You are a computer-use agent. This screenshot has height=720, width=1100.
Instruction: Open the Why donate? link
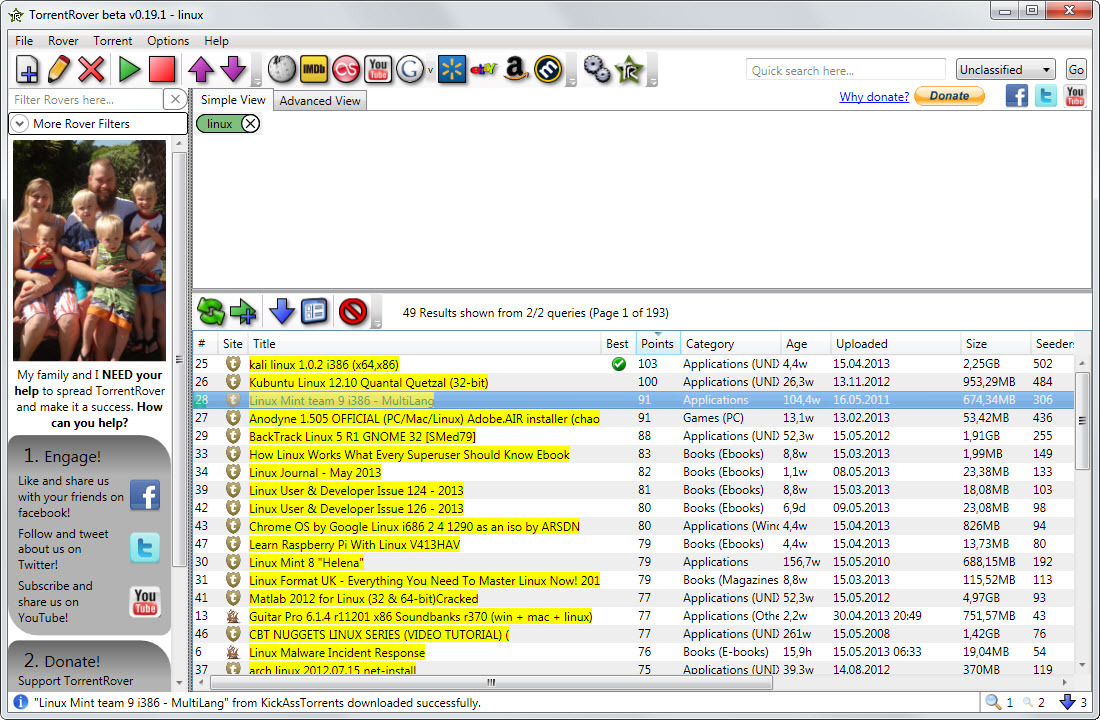point(873,97)
